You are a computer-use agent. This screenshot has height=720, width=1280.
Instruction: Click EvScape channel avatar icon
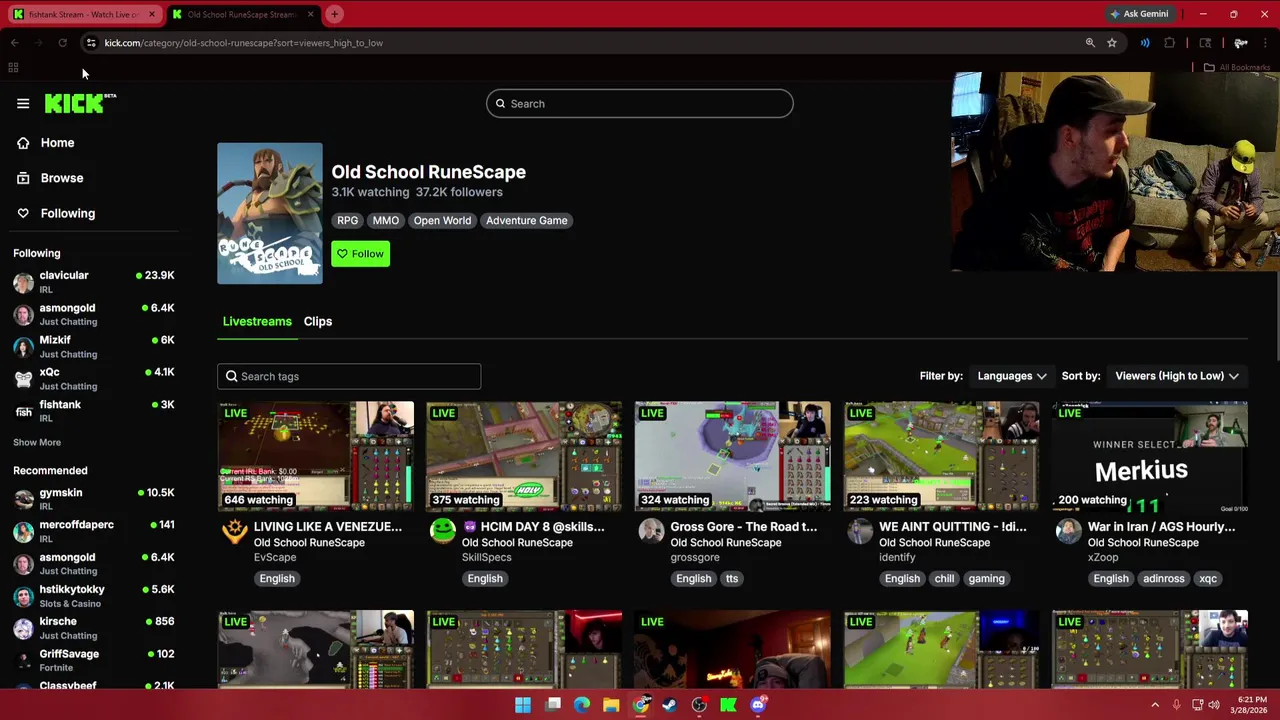click(234, 531)
